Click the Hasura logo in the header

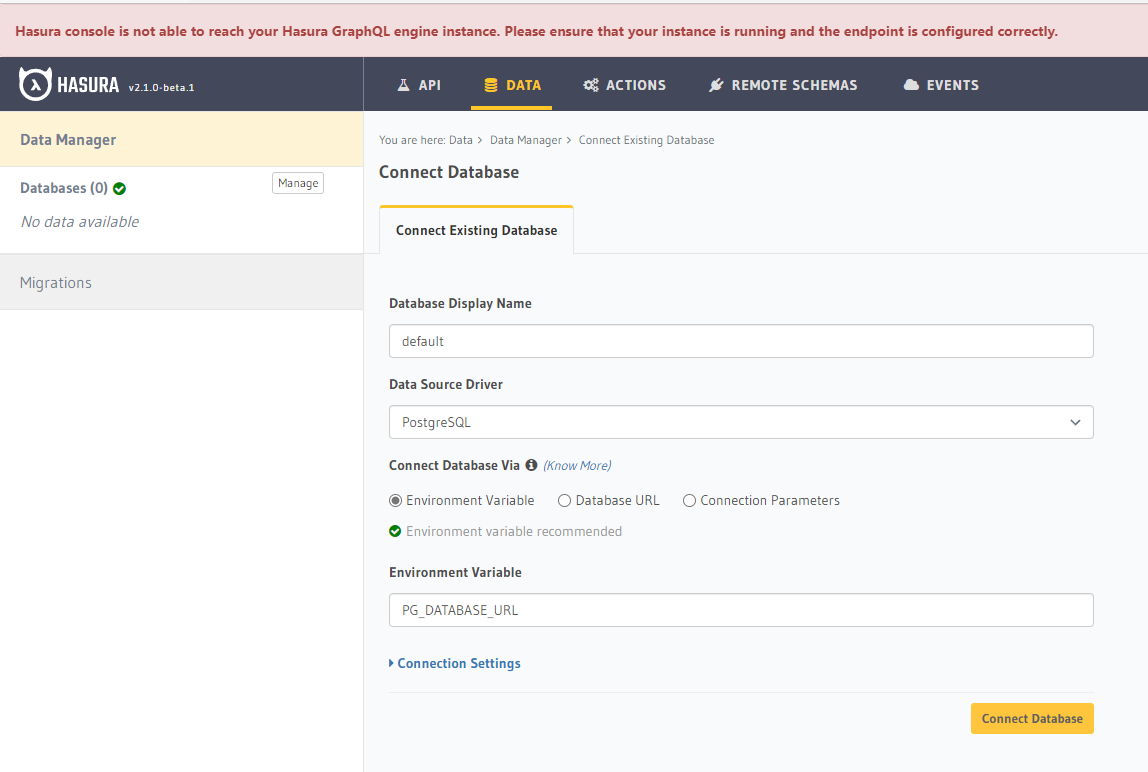[33, 83]
